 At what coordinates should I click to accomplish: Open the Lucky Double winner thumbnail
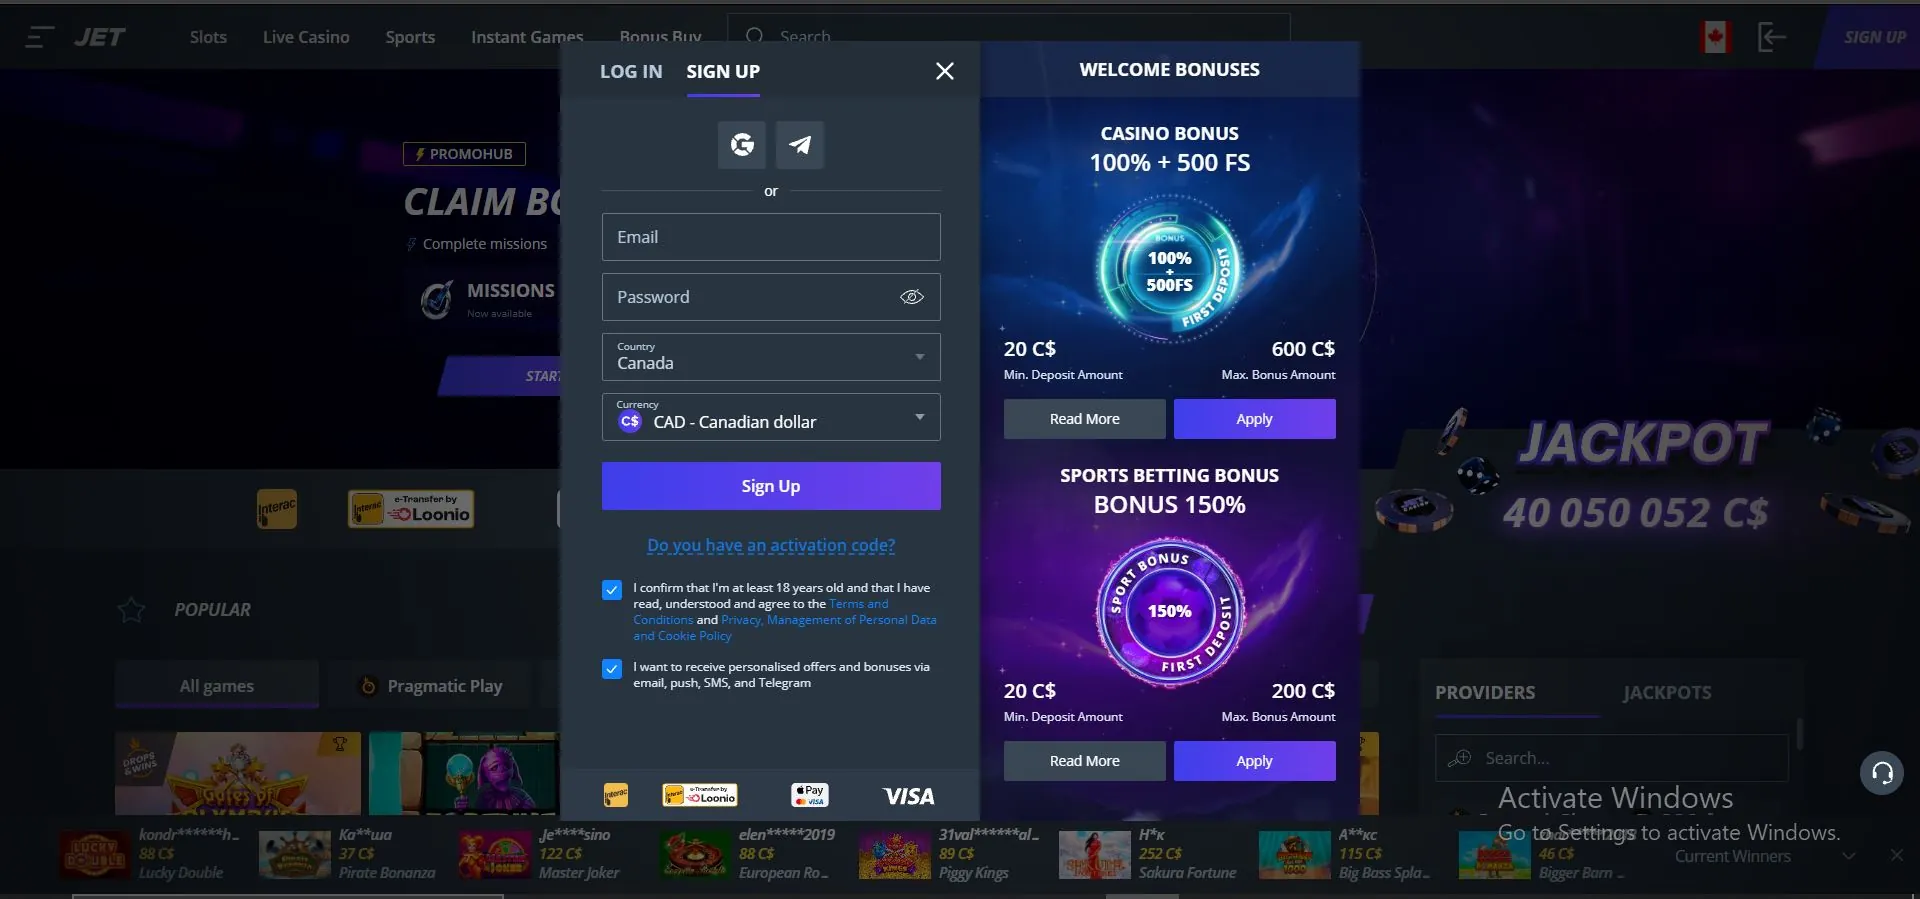pyautogui.click(x=95, y=855)
